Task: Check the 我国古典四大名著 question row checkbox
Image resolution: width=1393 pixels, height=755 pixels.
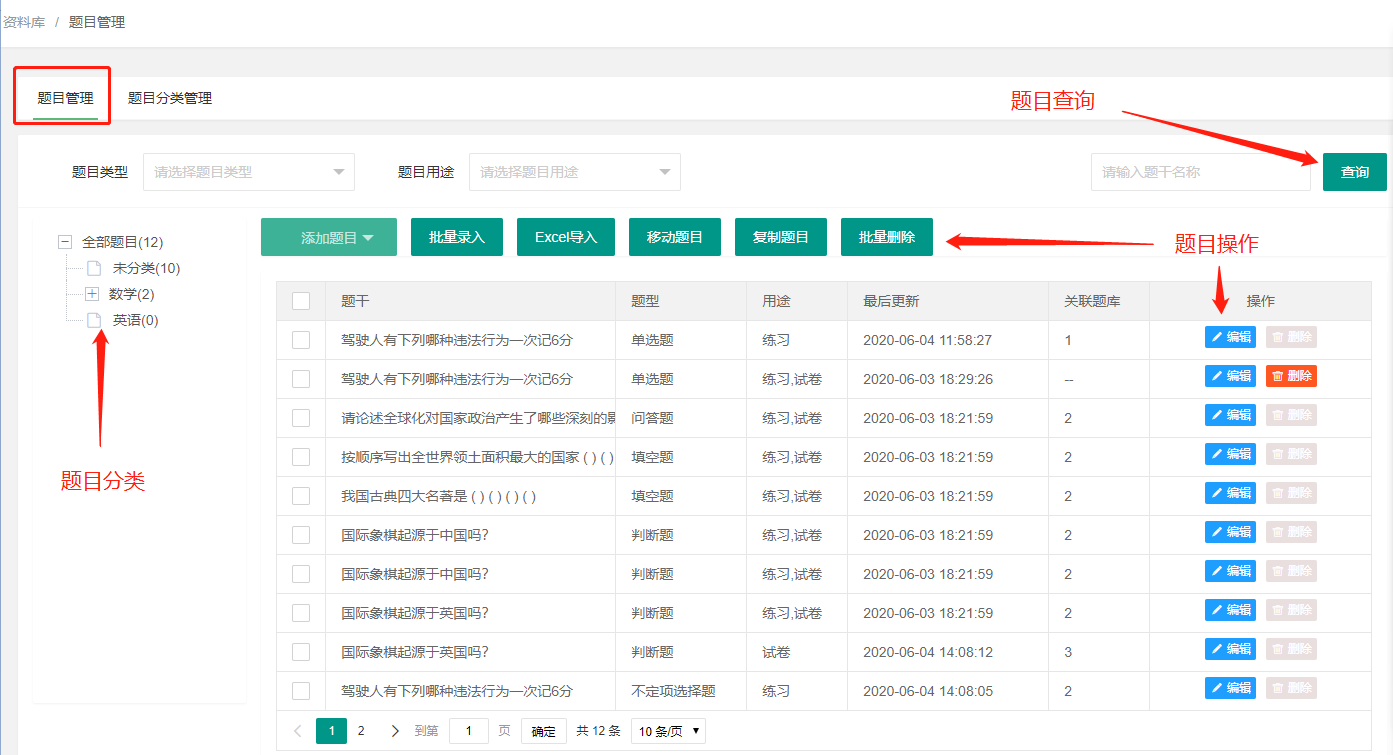Action: point(301,496)
